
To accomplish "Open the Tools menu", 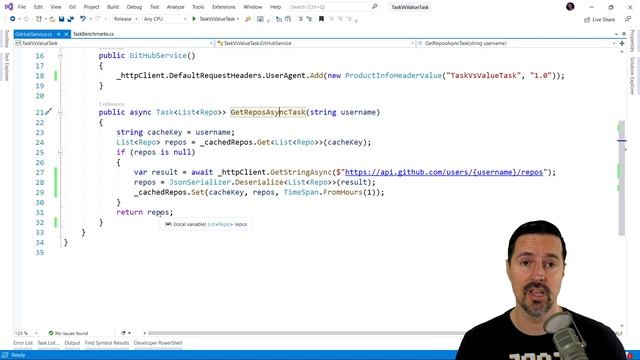I will click(x=198, y=7).
